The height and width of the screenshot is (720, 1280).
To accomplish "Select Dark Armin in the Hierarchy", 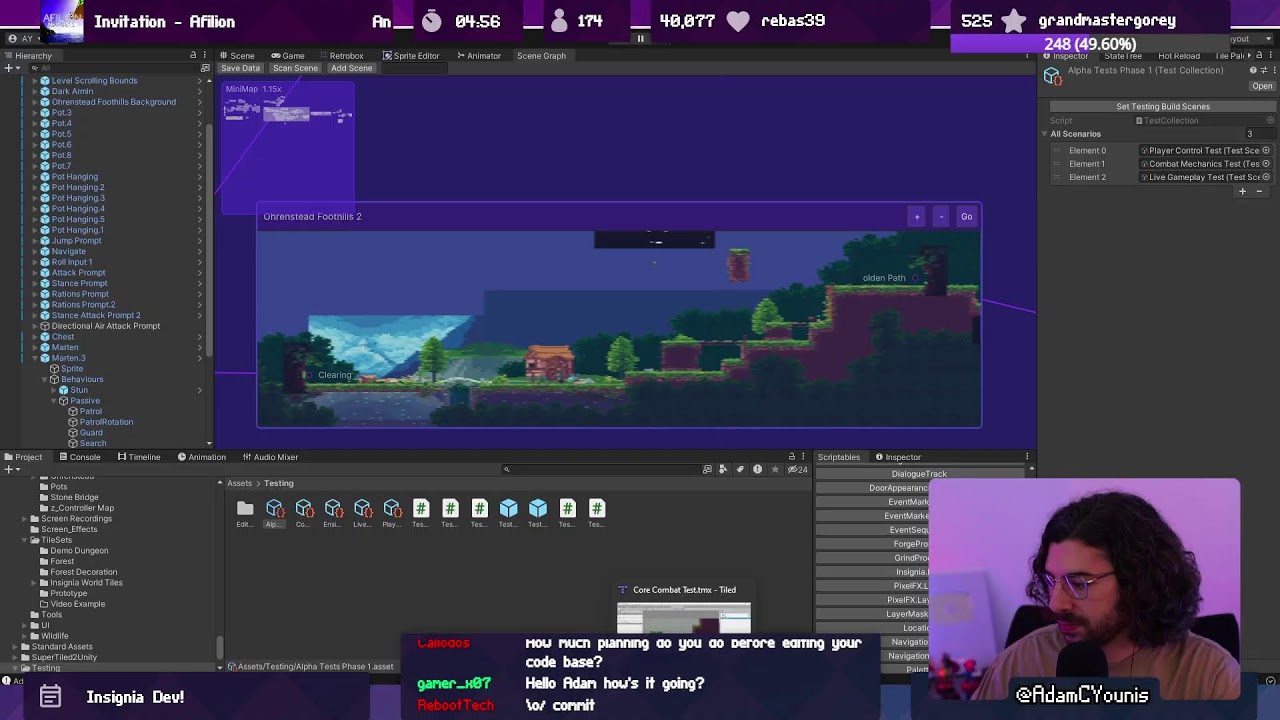I will (x=72, y=91).
